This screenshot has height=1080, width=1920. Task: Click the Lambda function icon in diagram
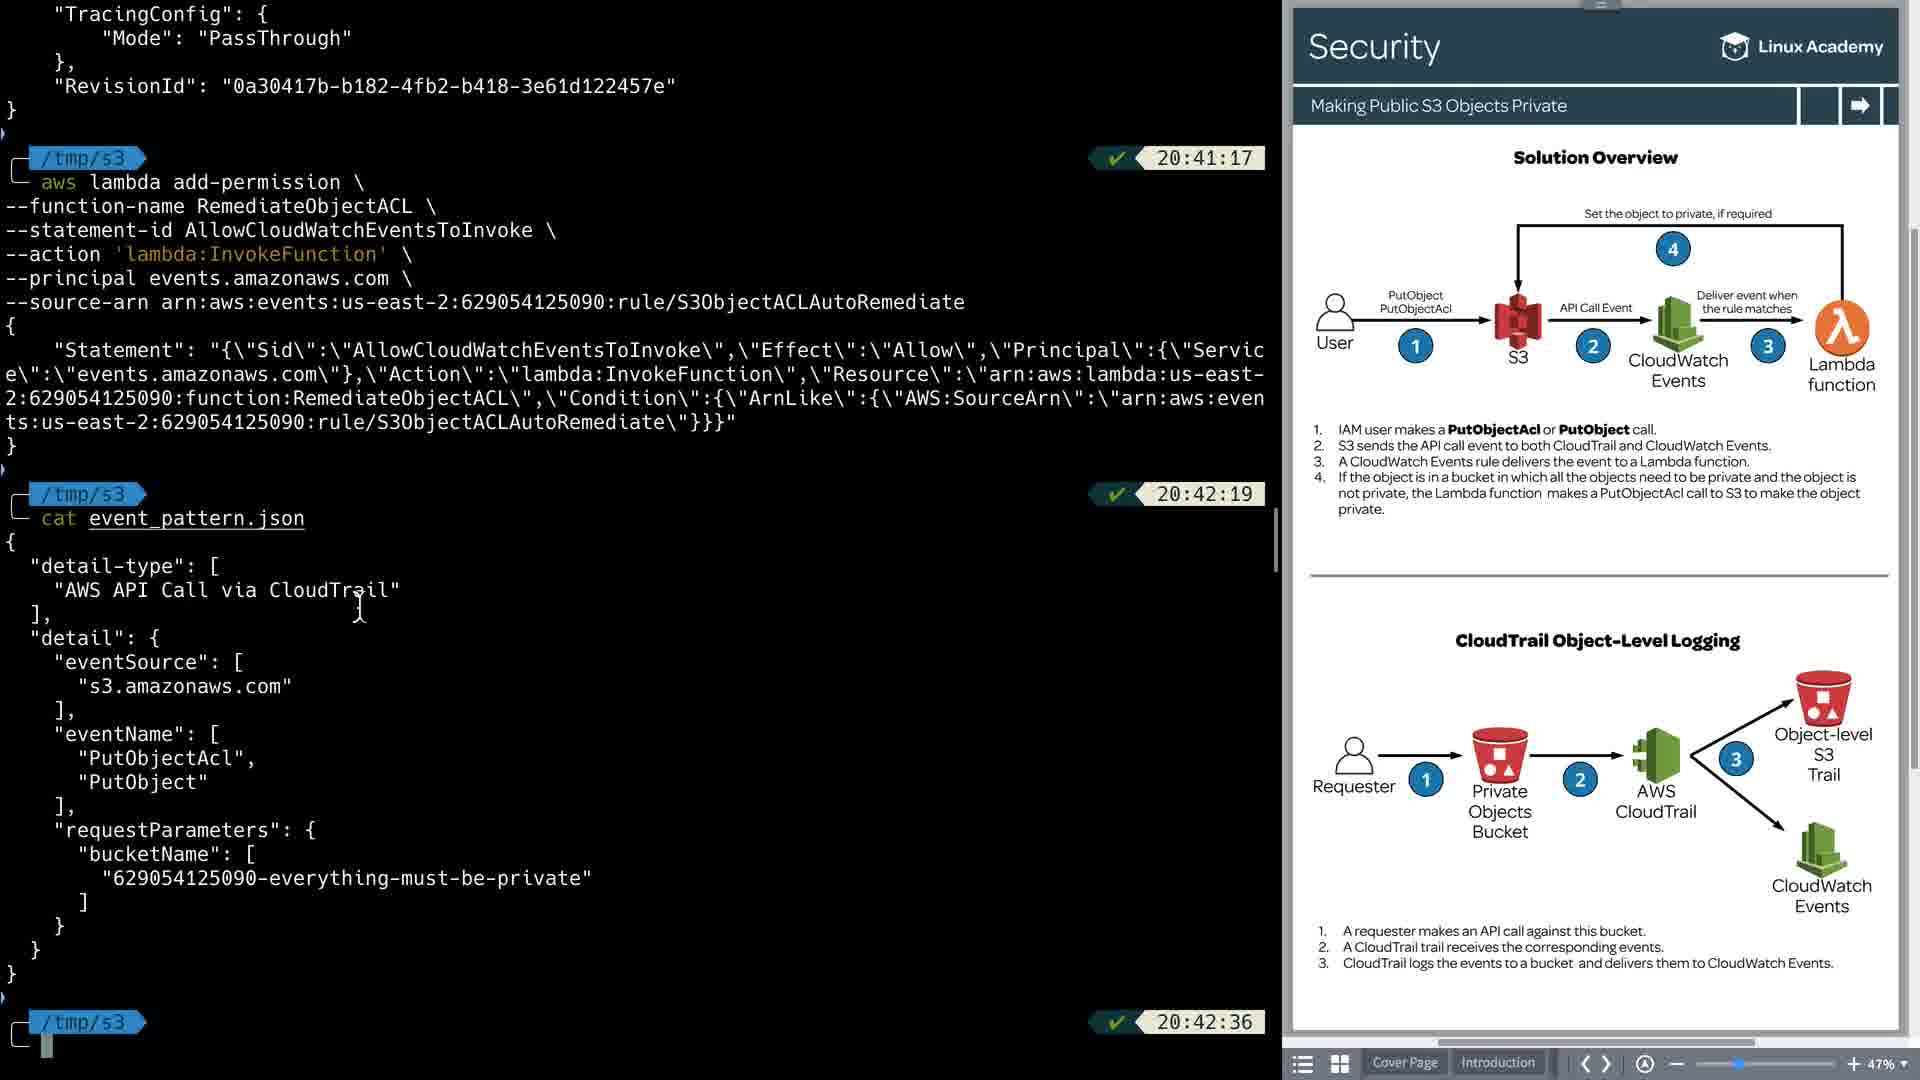point(1841,328)
